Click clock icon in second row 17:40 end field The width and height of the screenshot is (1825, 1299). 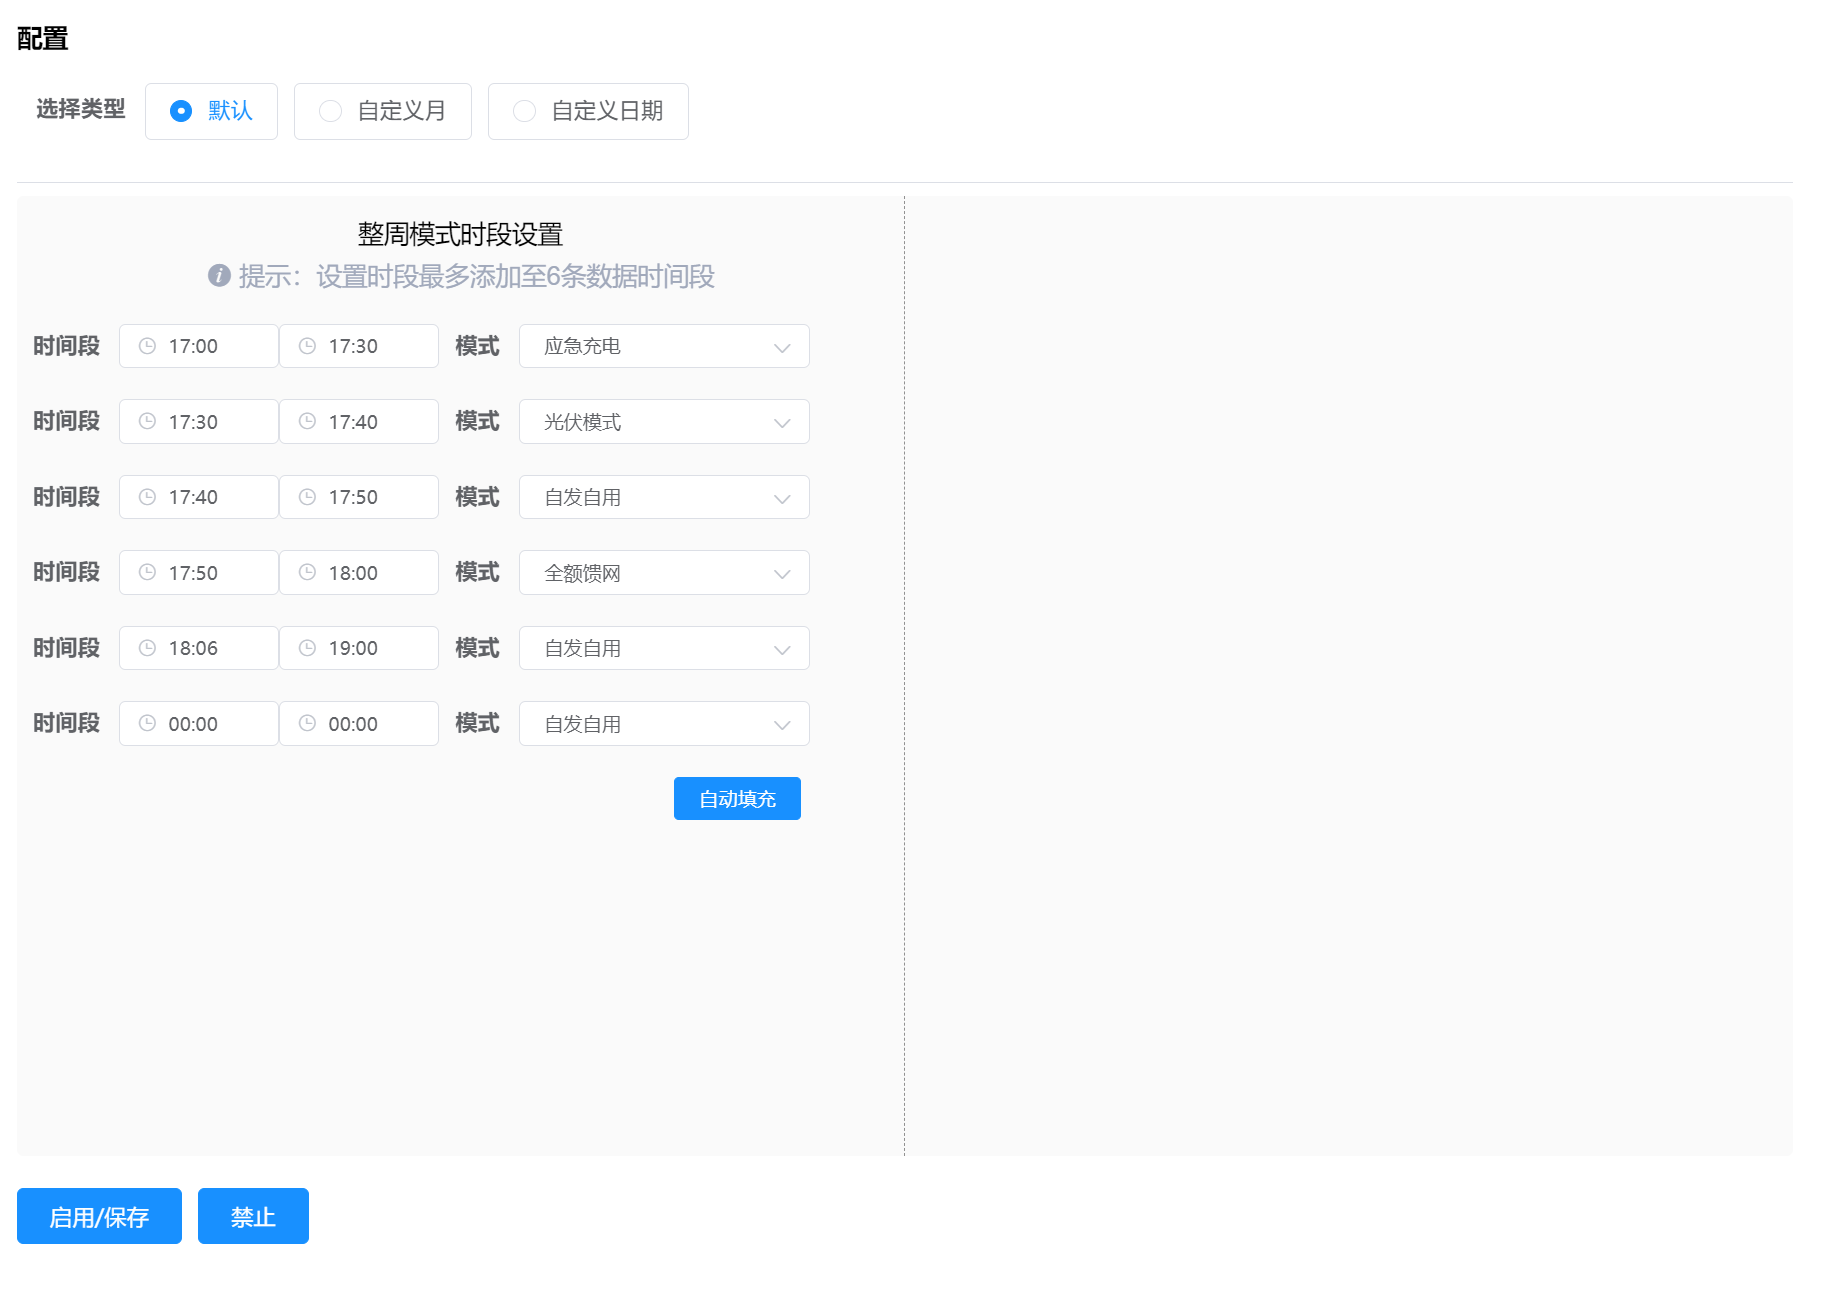[307, 421]
